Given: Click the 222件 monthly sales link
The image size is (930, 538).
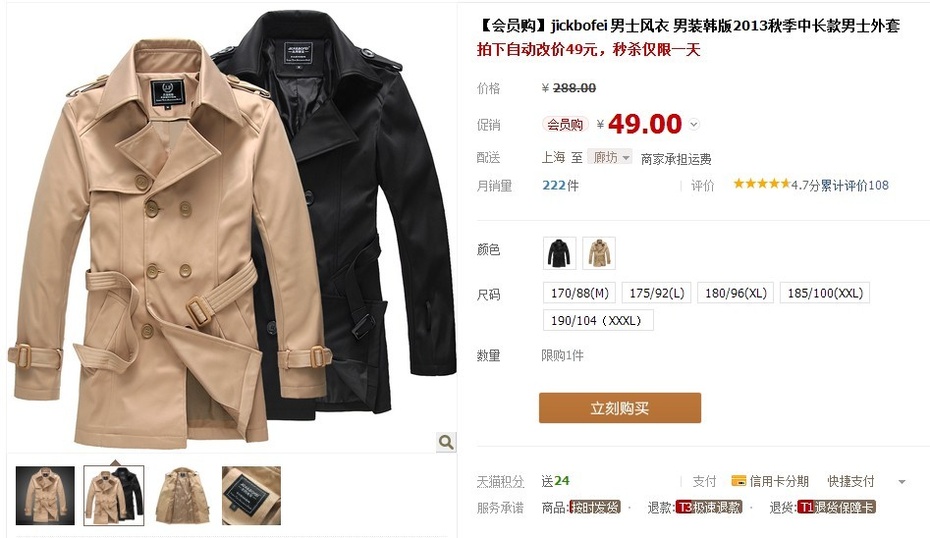Looking at the screenshot, I should [560, 186].
